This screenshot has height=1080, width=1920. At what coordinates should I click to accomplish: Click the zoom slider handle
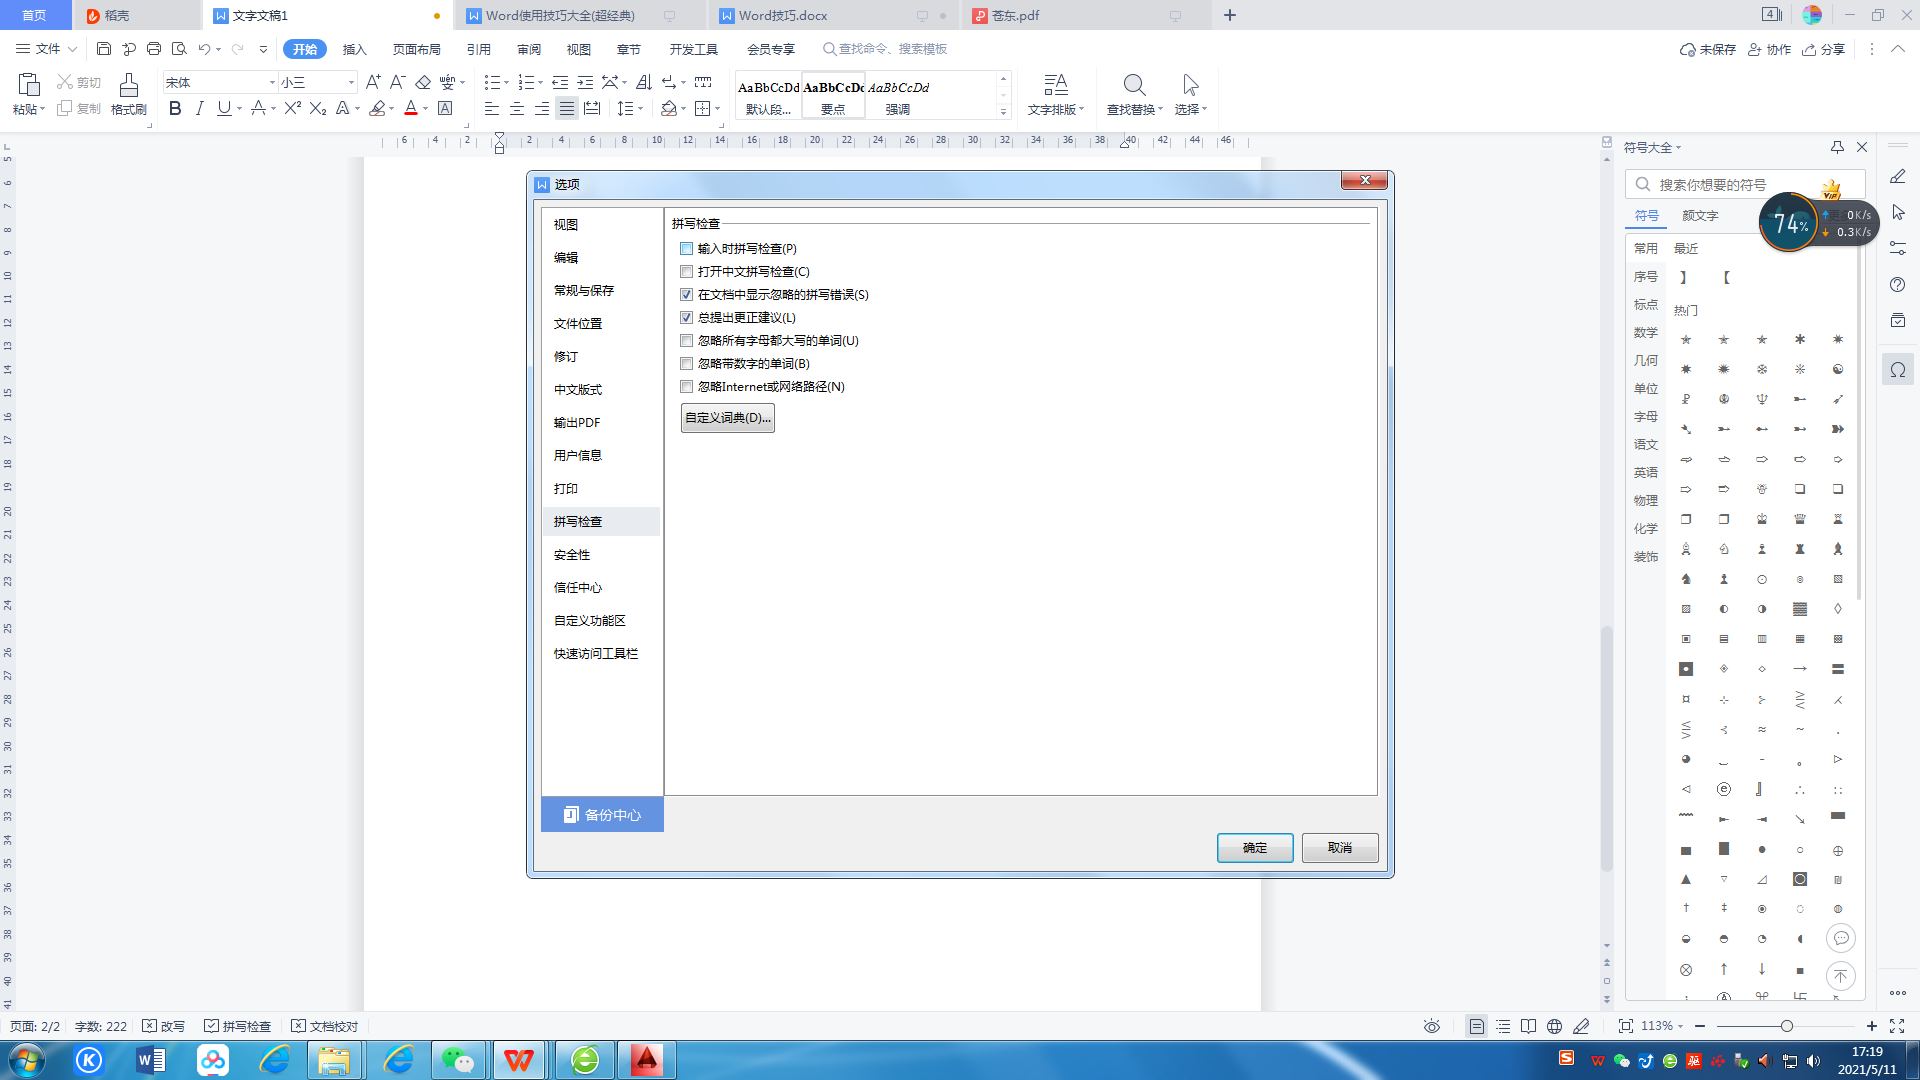[x=1786, y=1026]
